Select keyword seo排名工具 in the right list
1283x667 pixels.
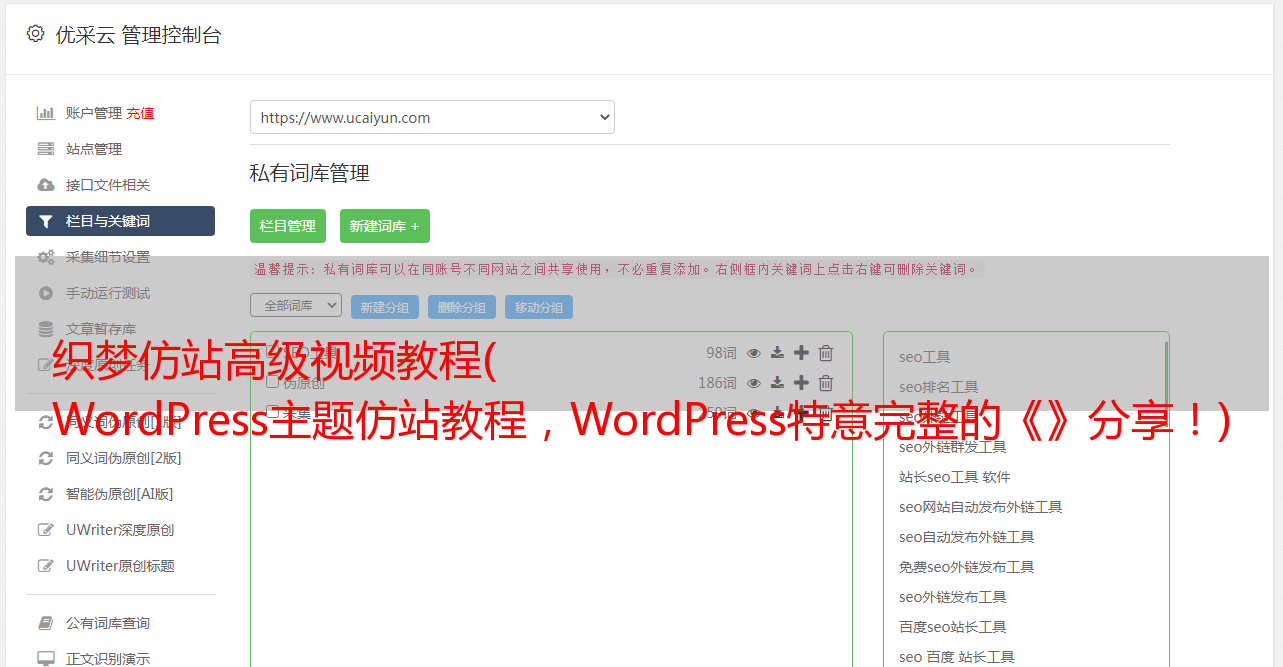click(939, 387)
